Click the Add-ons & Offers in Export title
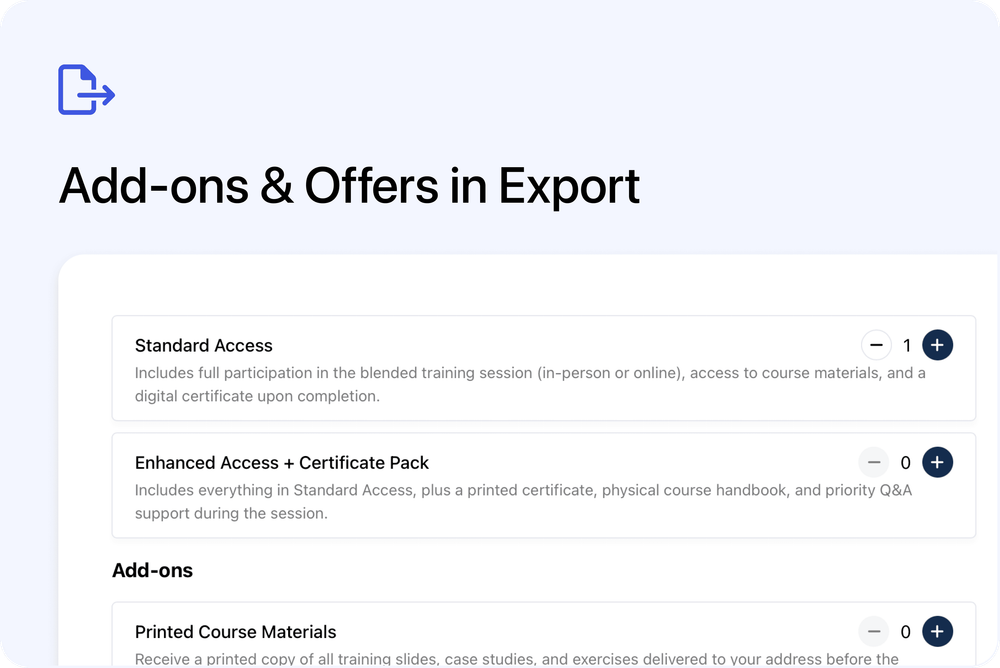The height and width of the screenshot is (668, 1000). click(350, 186)
